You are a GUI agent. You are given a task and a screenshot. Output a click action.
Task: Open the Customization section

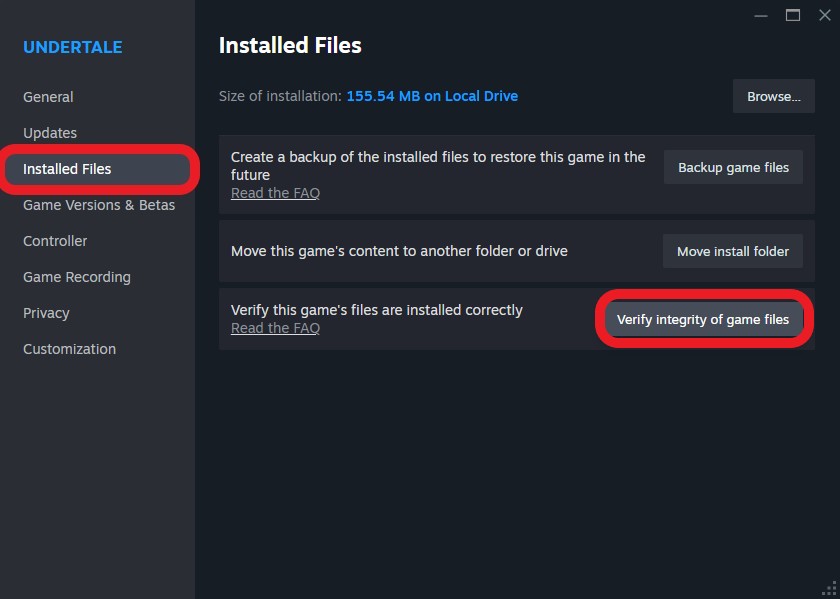pos(69,349)
